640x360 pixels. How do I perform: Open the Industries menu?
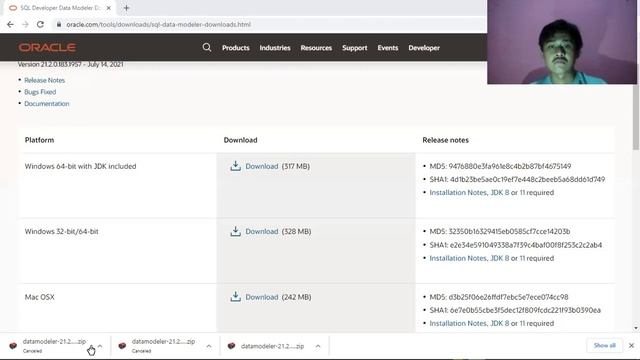click(275, 48)
